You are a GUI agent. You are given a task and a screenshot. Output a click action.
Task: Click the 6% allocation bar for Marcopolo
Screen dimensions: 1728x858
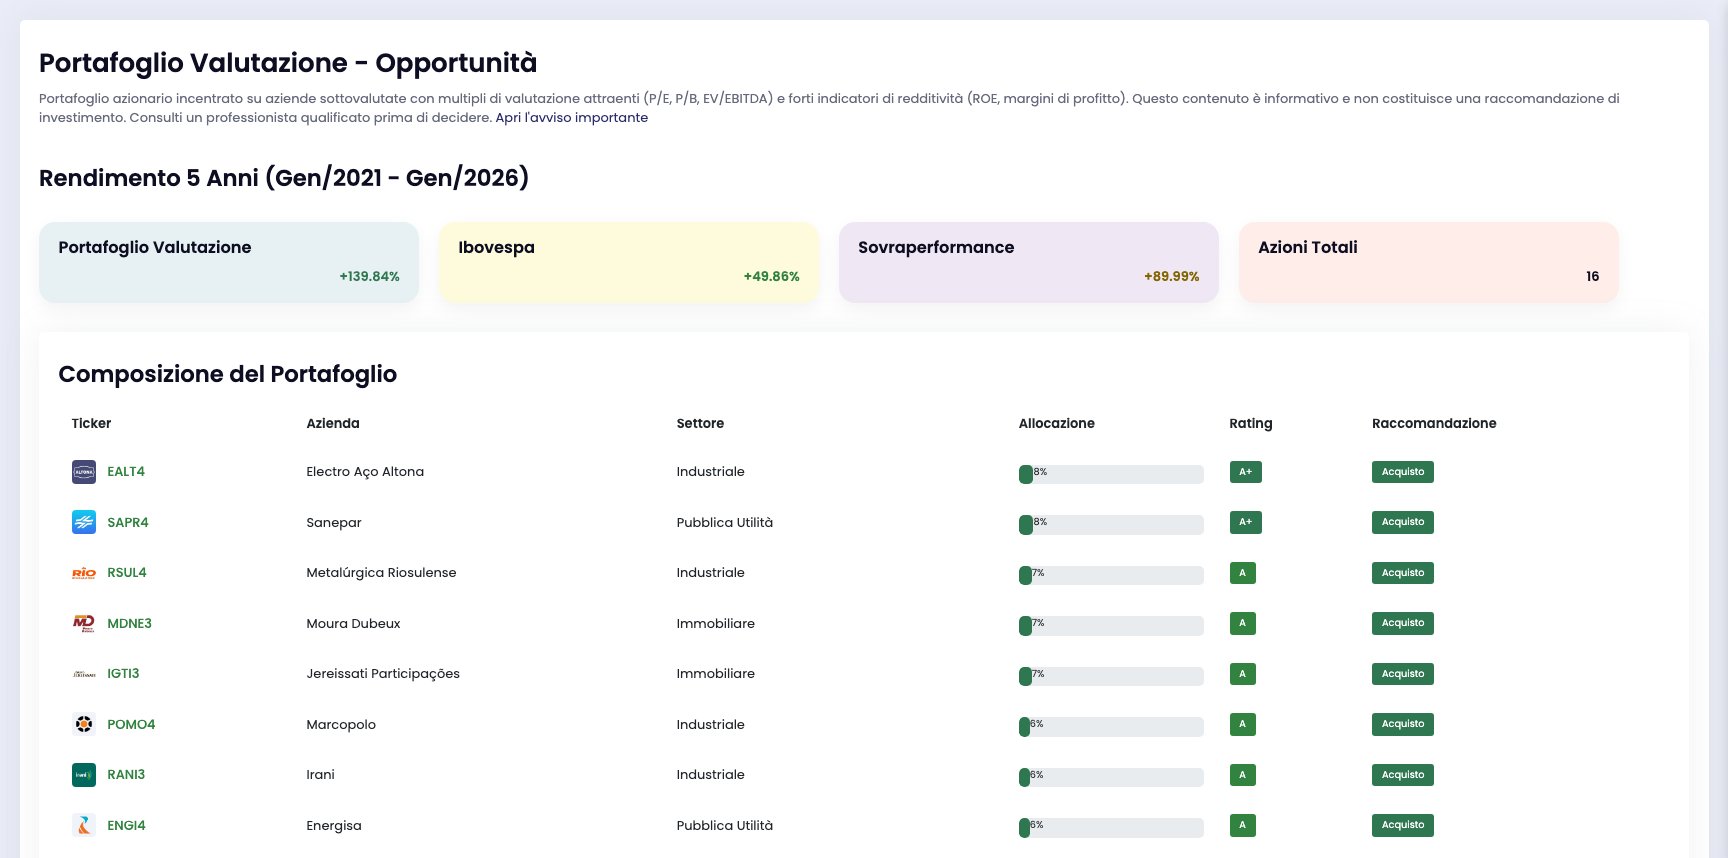(1111, 727)
